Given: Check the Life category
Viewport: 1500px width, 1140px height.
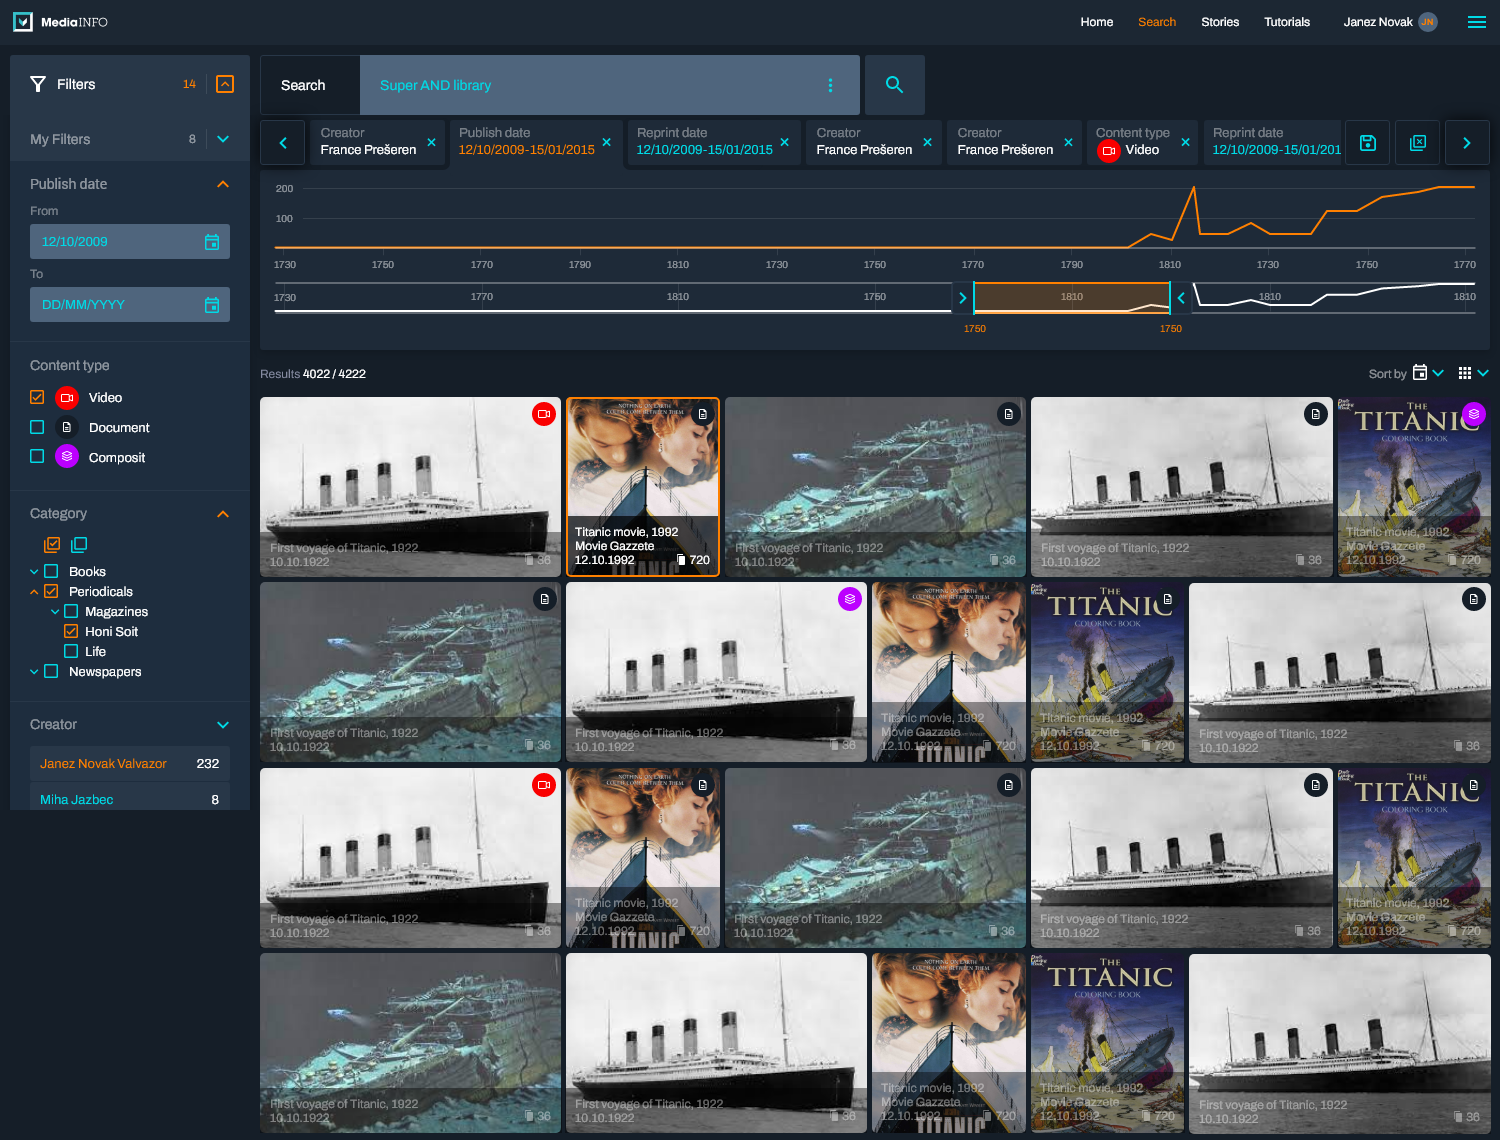Looking at the screenshot, I should point(71,651).
